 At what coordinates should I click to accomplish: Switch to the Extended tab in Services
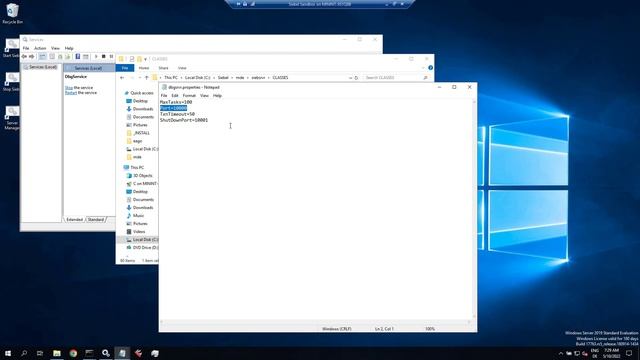(x=75, y=220)
